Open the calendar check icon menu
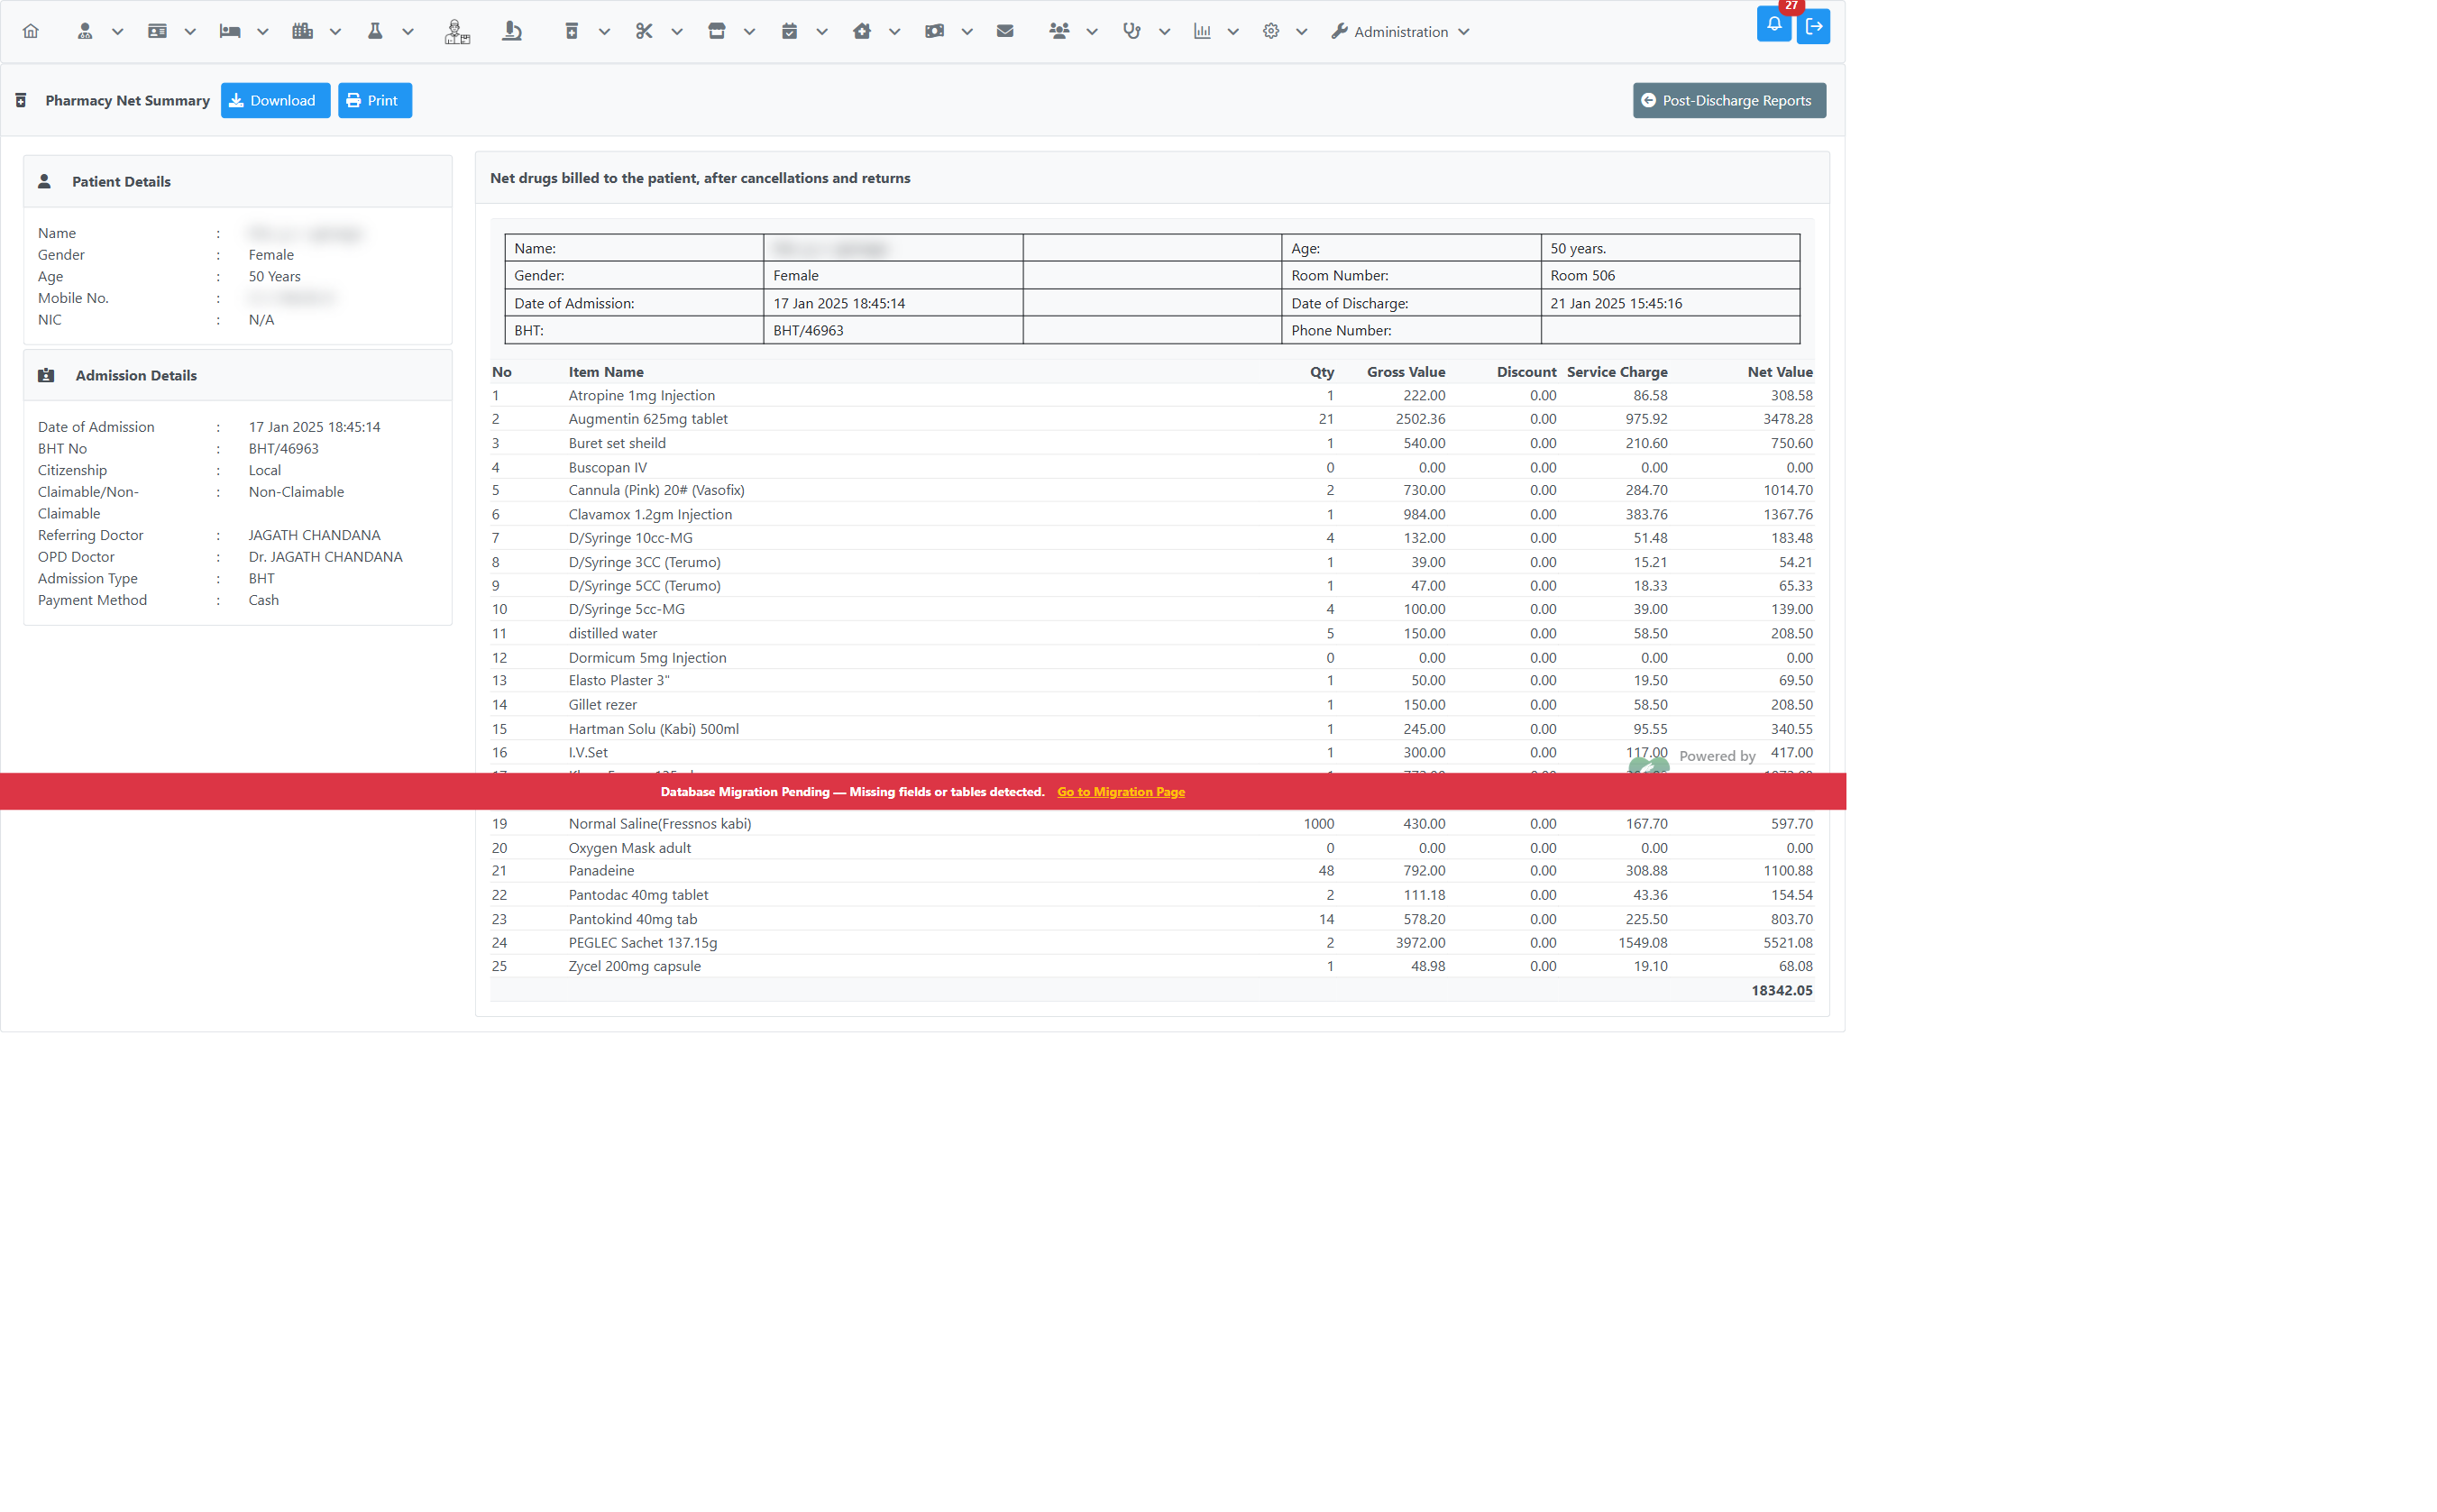This screenshot has width=2437, height=1512. coord(789,31)
